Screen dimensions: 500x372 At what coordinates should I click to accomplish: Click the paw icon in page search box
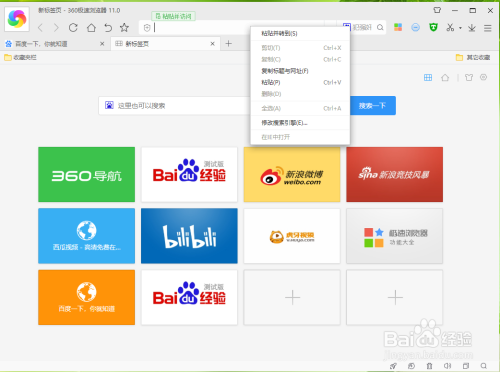pos(109,105)
